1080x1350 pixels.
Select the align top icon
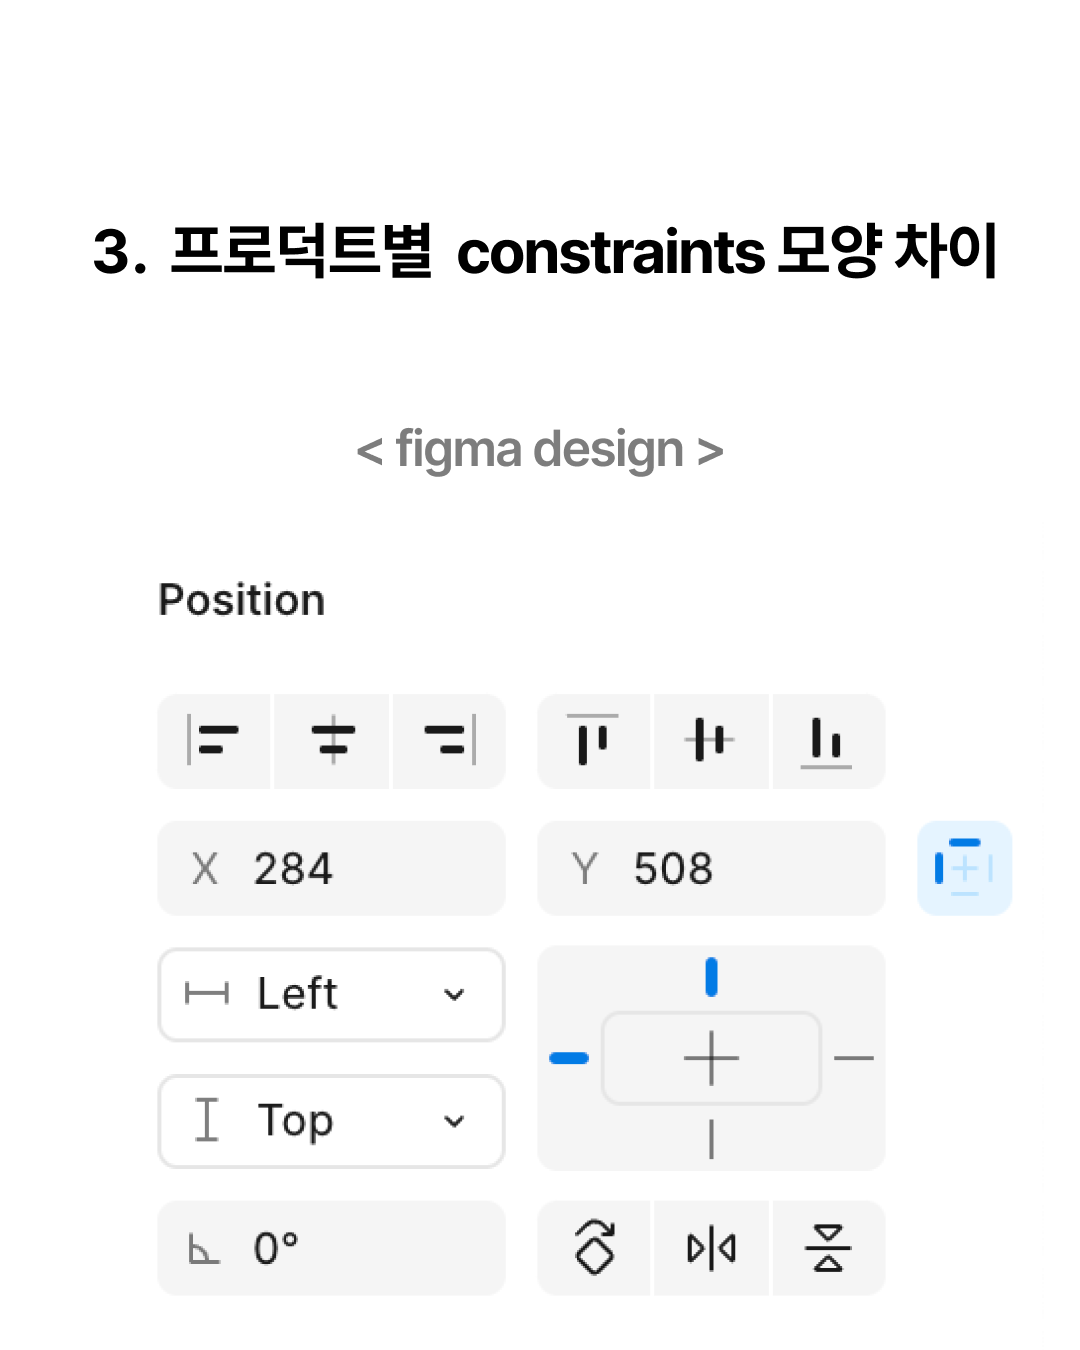pos(593,741)
